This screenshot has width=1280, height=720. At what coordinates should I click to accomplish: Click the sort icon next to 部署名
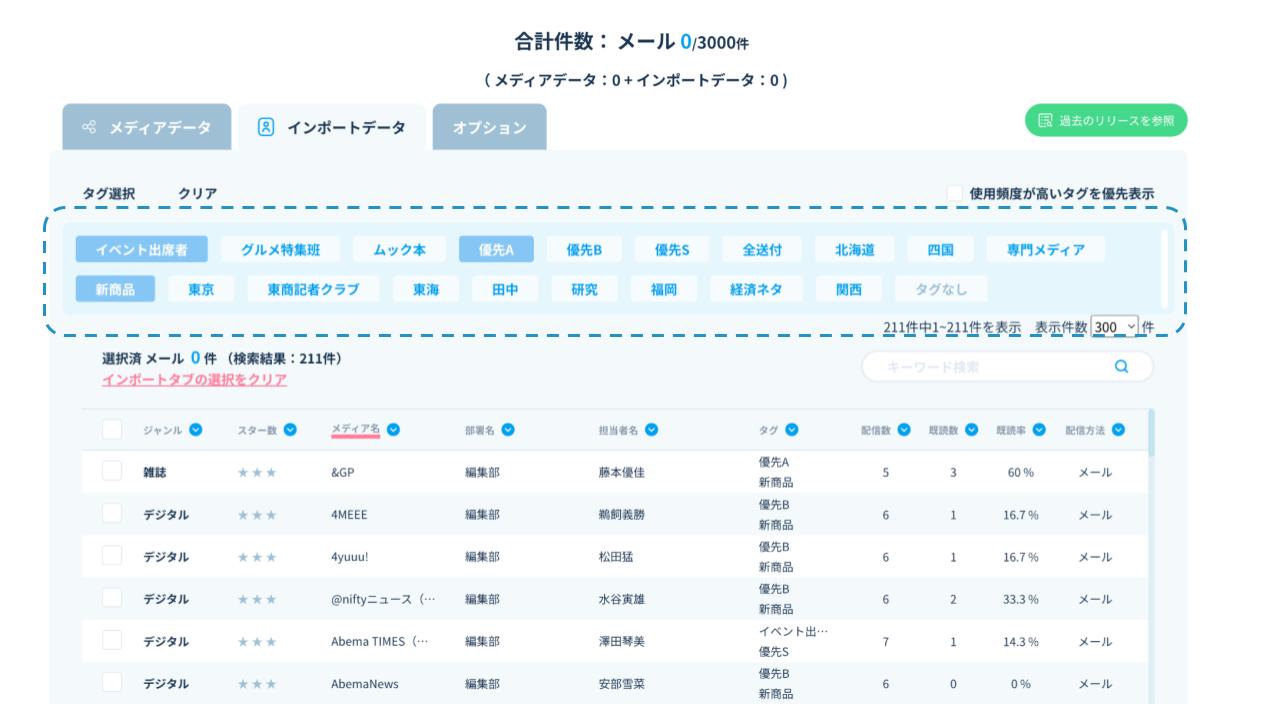point(508,430)
